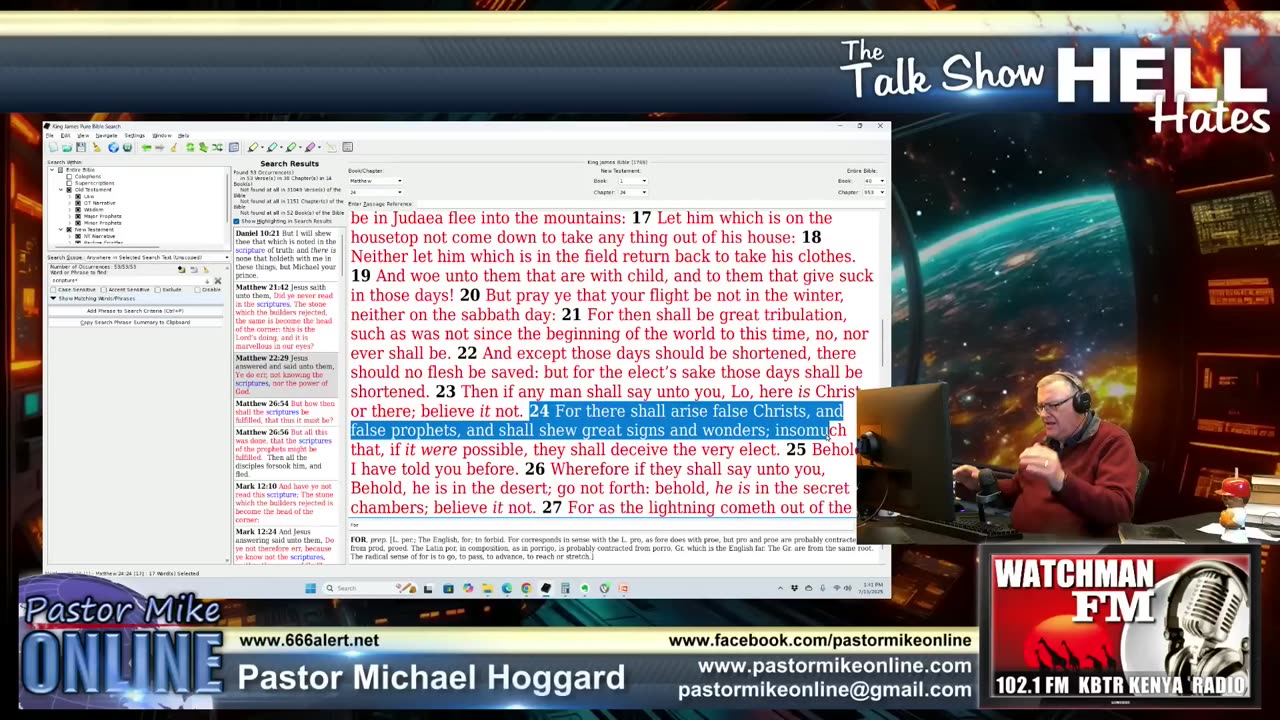Click the New Search toolbar icon
1280x720 pixels.
(x=52, y=147)
